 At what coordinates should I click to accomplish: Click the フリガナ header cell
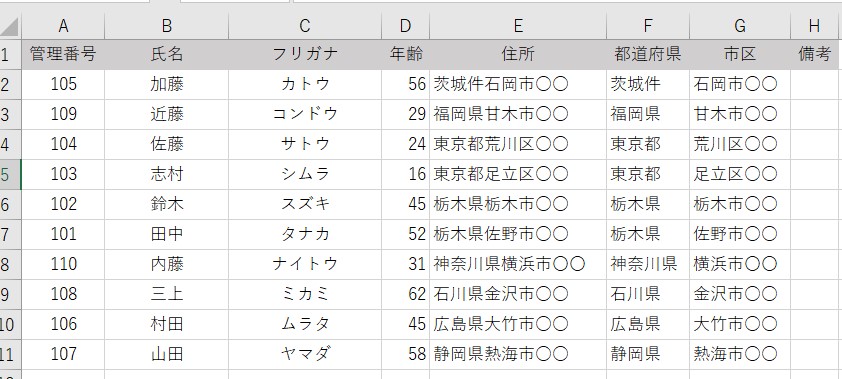coord(305,54)
